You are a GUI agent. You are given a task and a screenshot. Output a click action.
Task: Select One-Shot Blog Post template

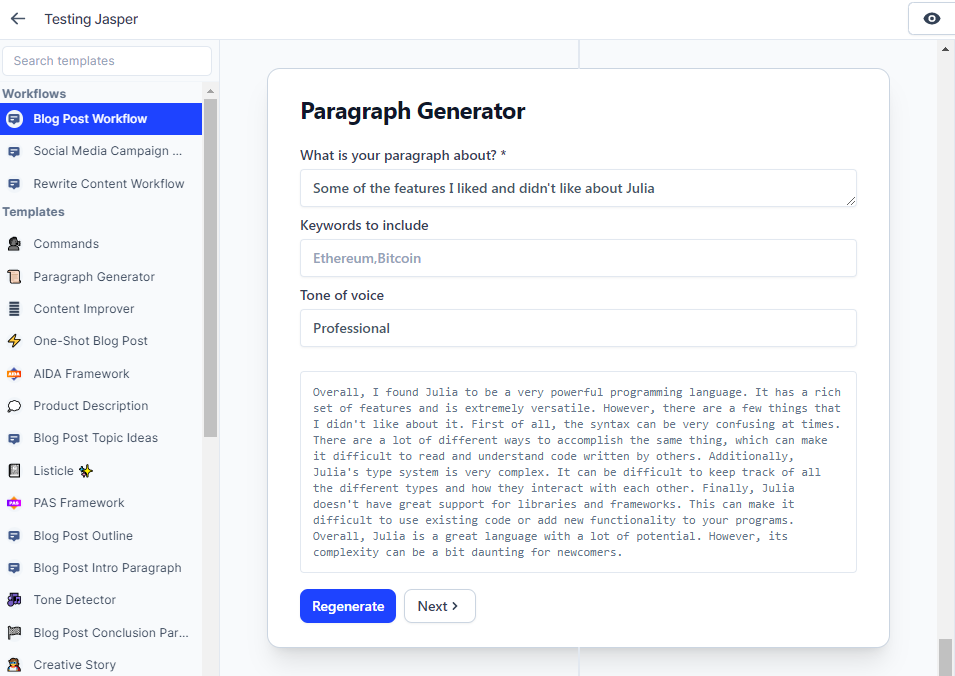(101, 341)
